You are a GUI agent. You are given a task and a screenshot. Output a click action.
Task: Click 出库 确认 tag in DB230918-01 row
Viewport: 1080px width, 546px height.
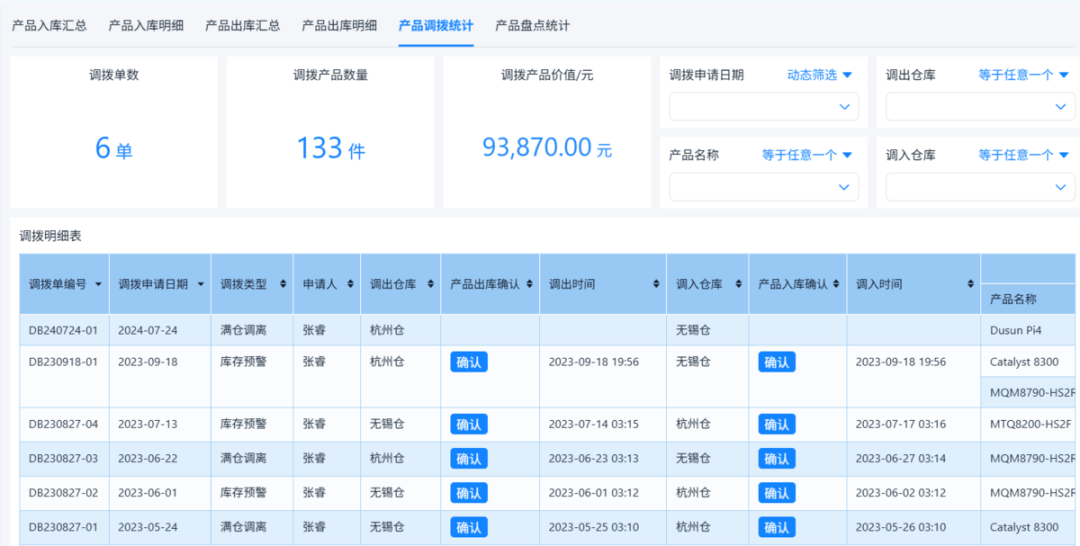pyautogui.click(x=469, y=362)
